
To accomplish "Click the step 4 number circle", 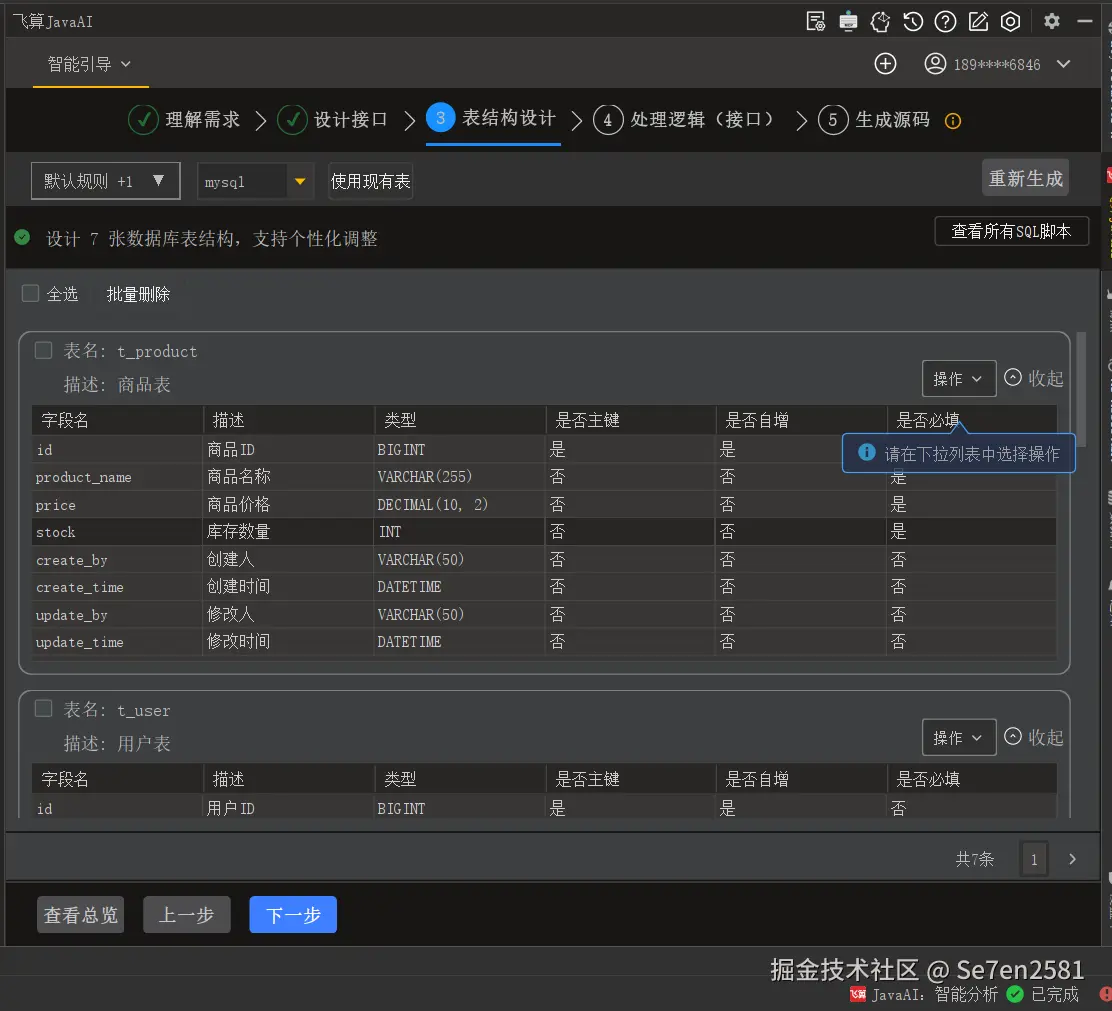I will [608, 120].
